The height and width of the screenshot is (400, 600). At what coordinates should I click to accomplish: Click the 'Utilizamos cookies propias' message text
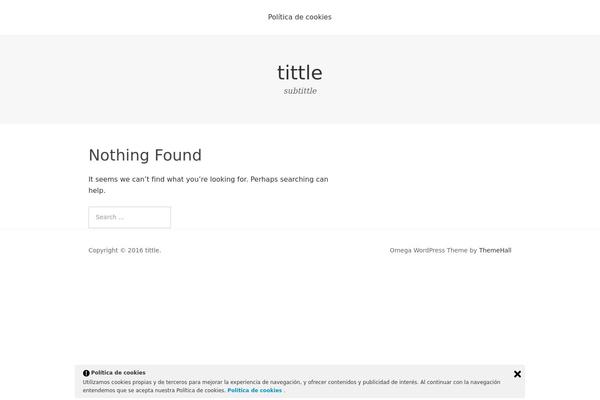click(140, 382)
